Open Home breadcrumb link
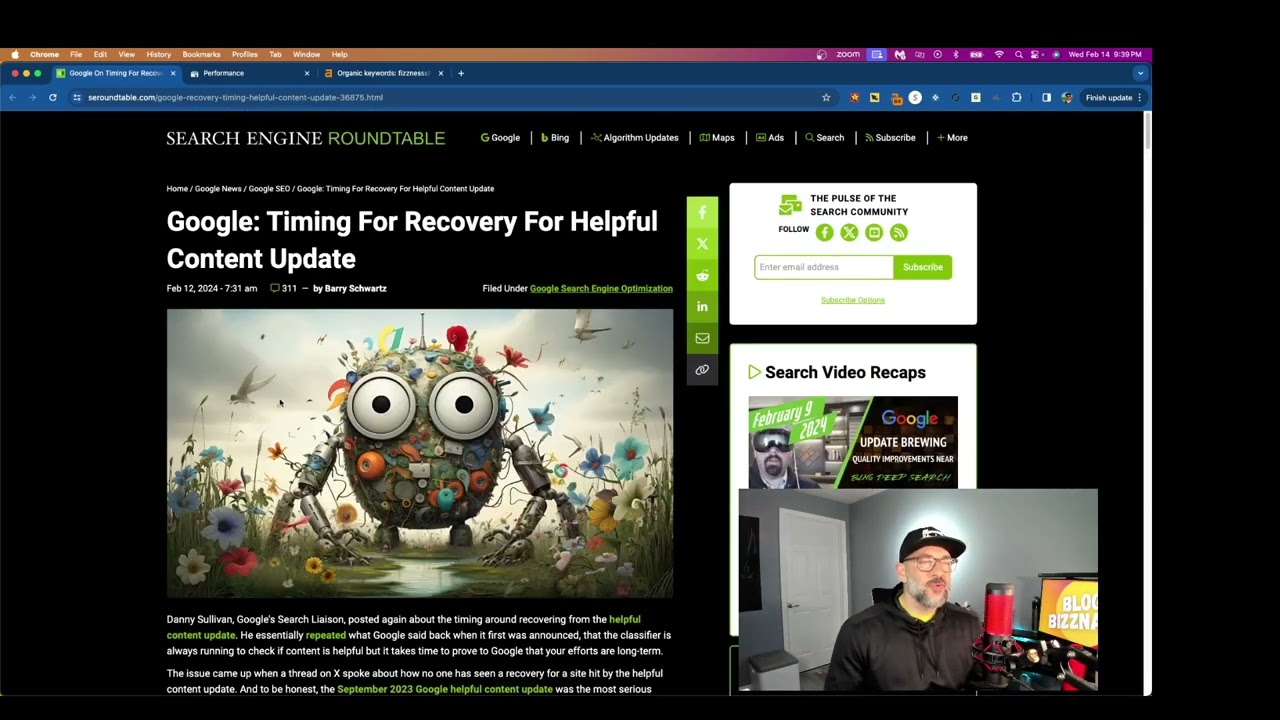The width and height of the screenshot is (1280, 720). click(x=177, y=188)
